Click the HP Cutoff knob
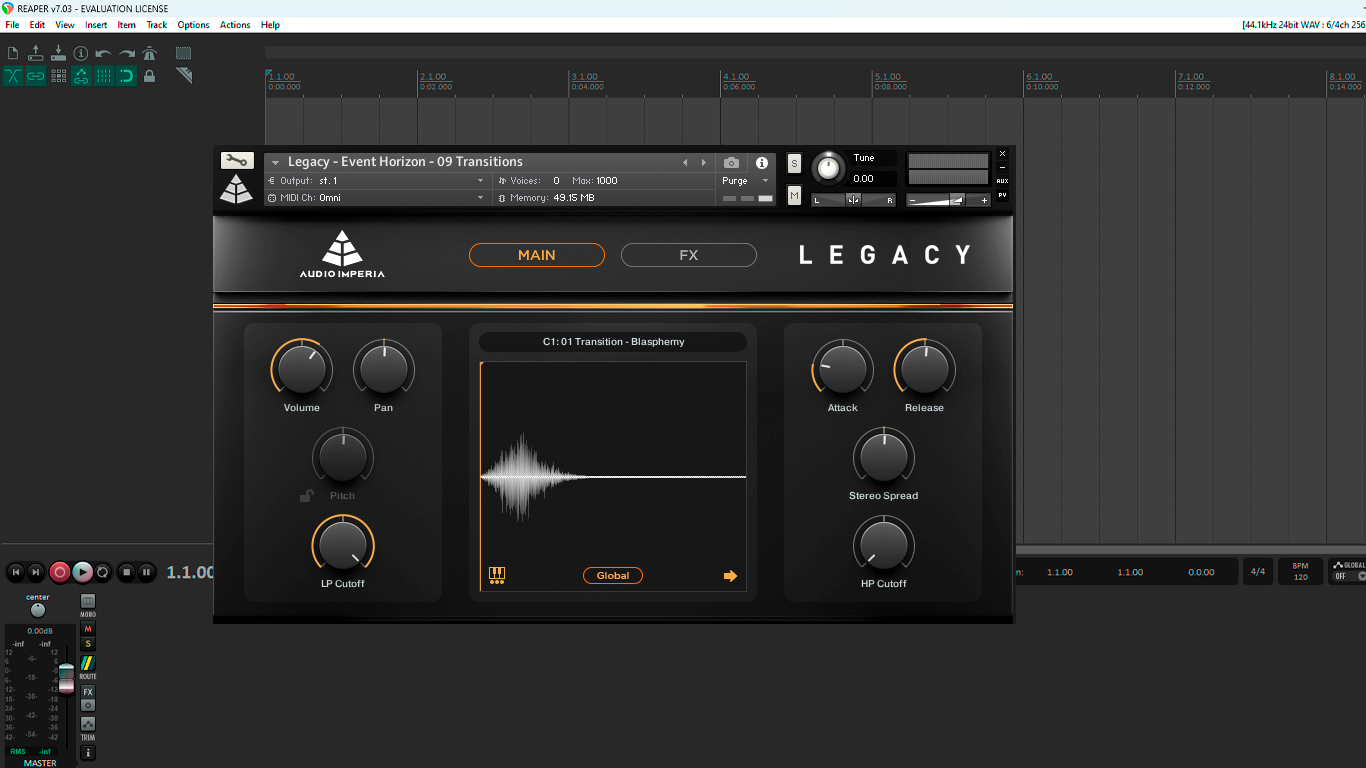 [884, 545]
